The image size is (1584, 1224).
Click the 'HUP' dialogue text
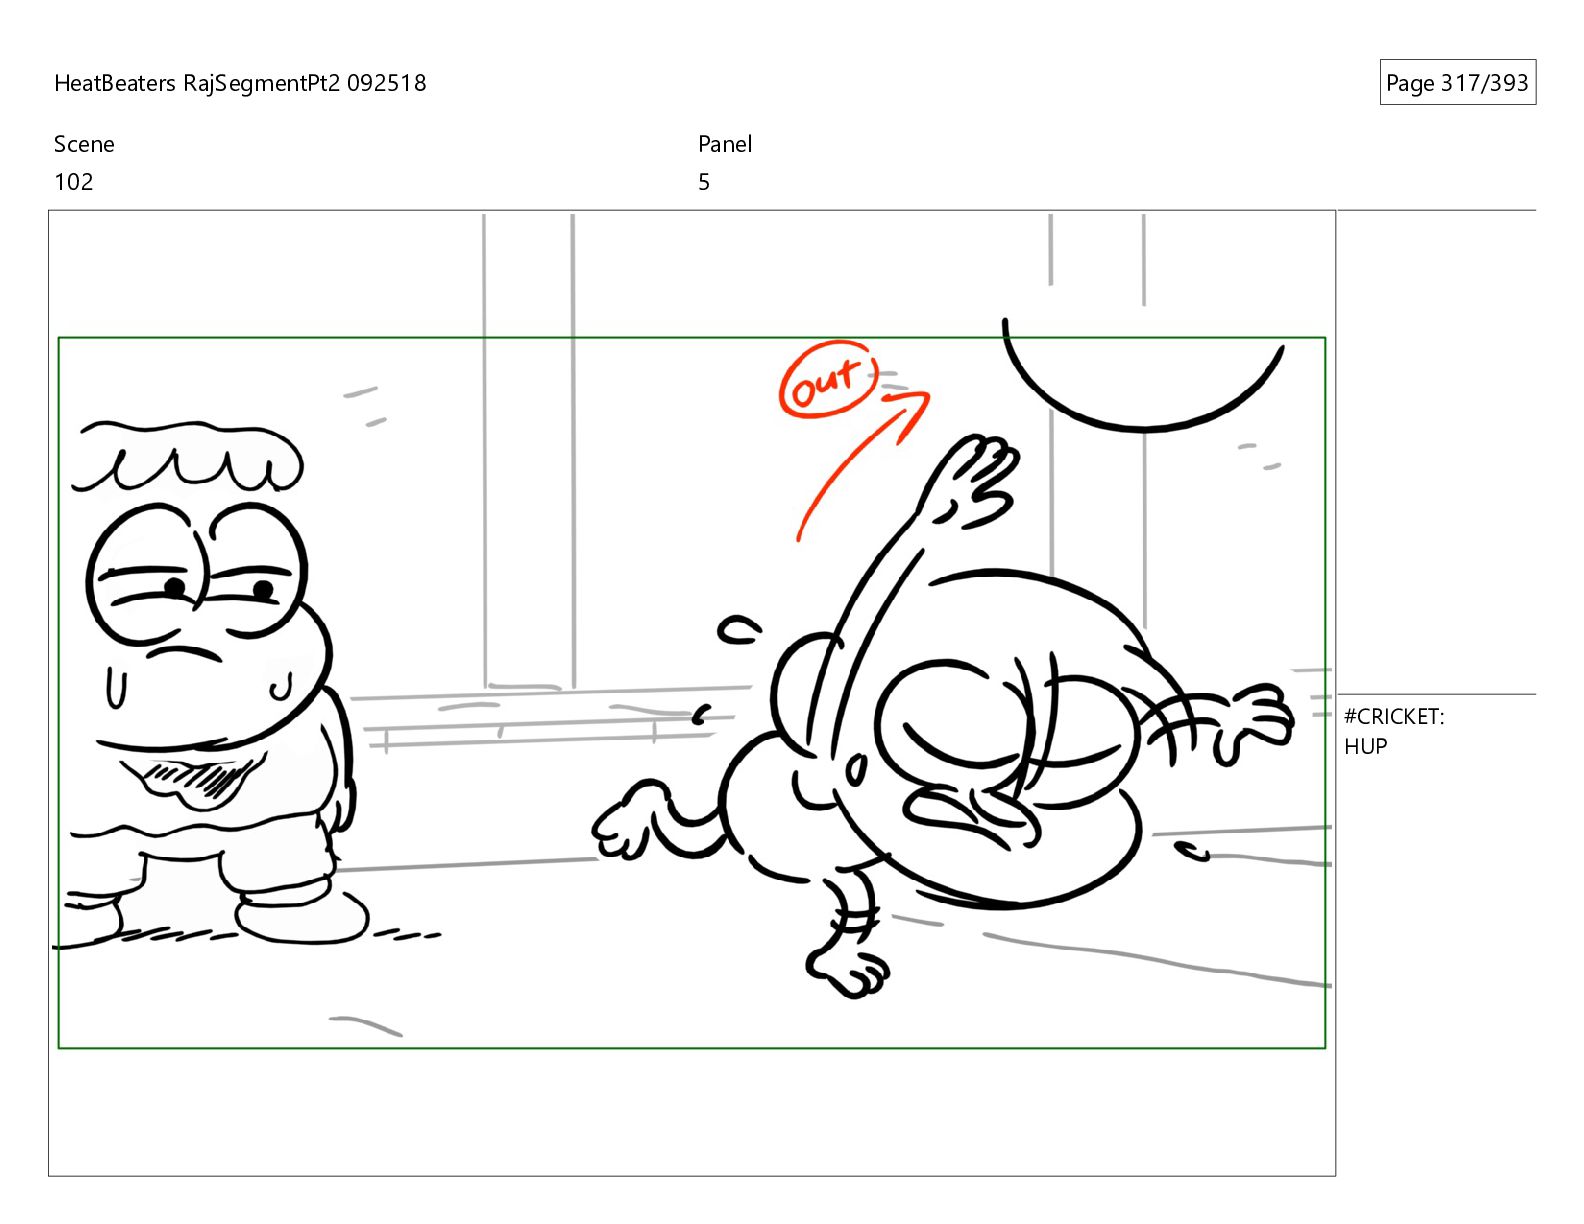[1365, 746]
